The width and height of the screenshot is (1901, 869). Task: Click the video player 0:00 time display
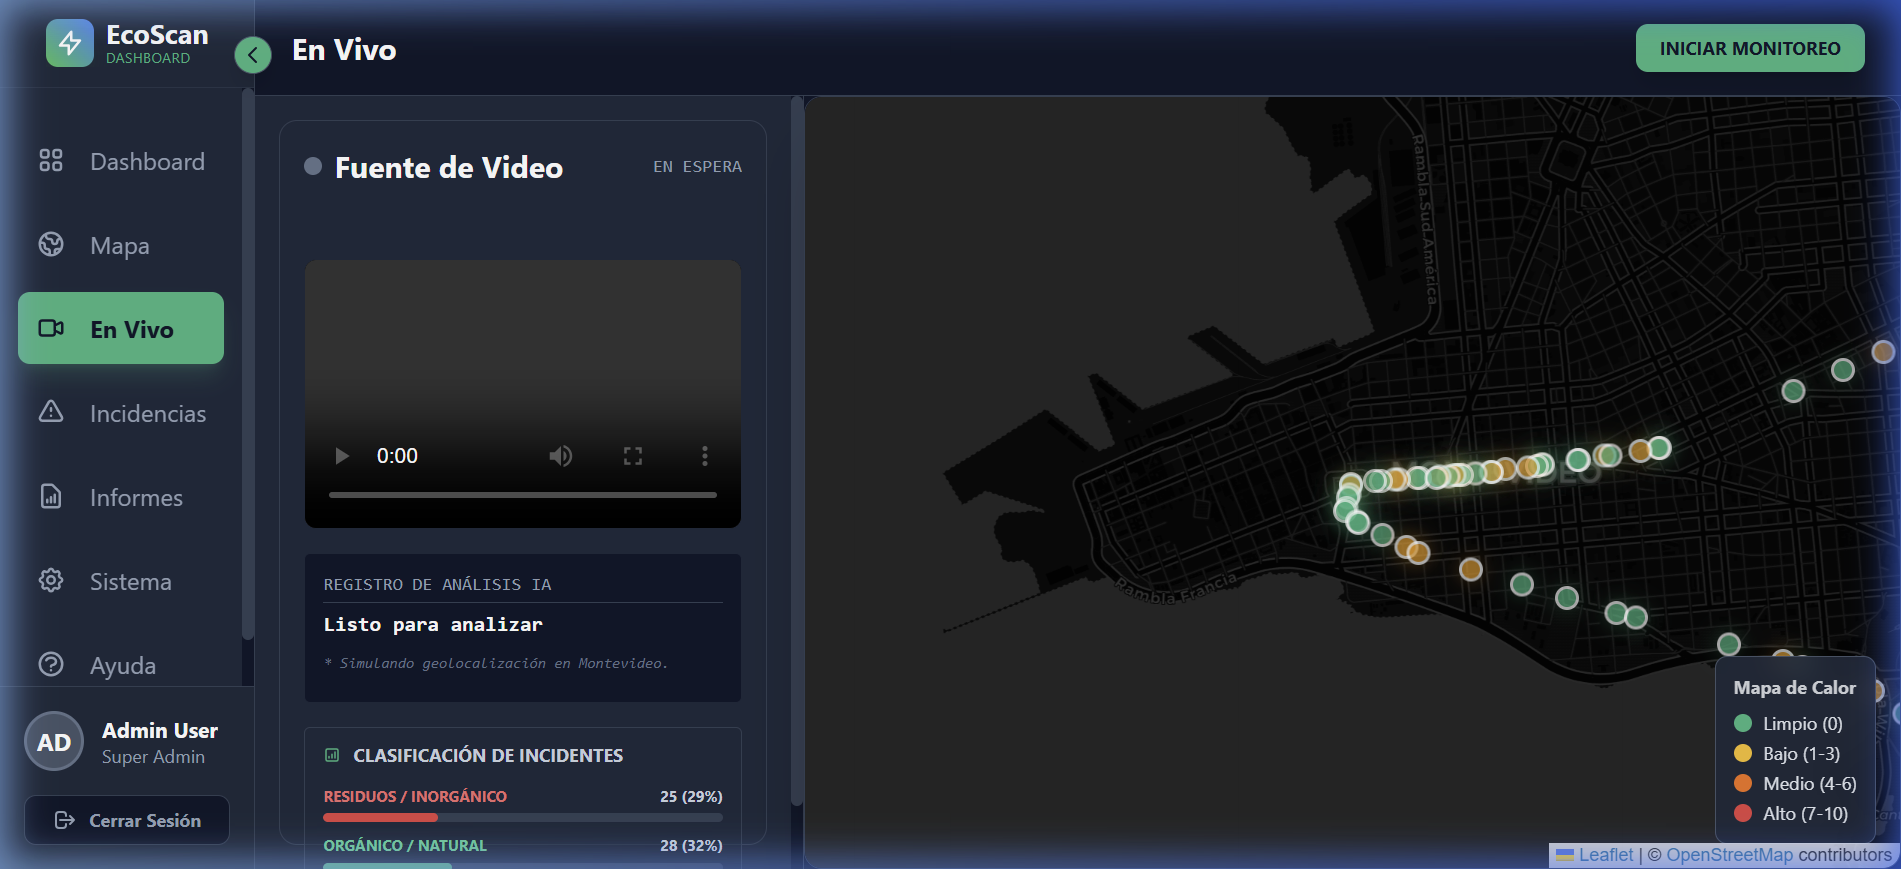[397, 456]
